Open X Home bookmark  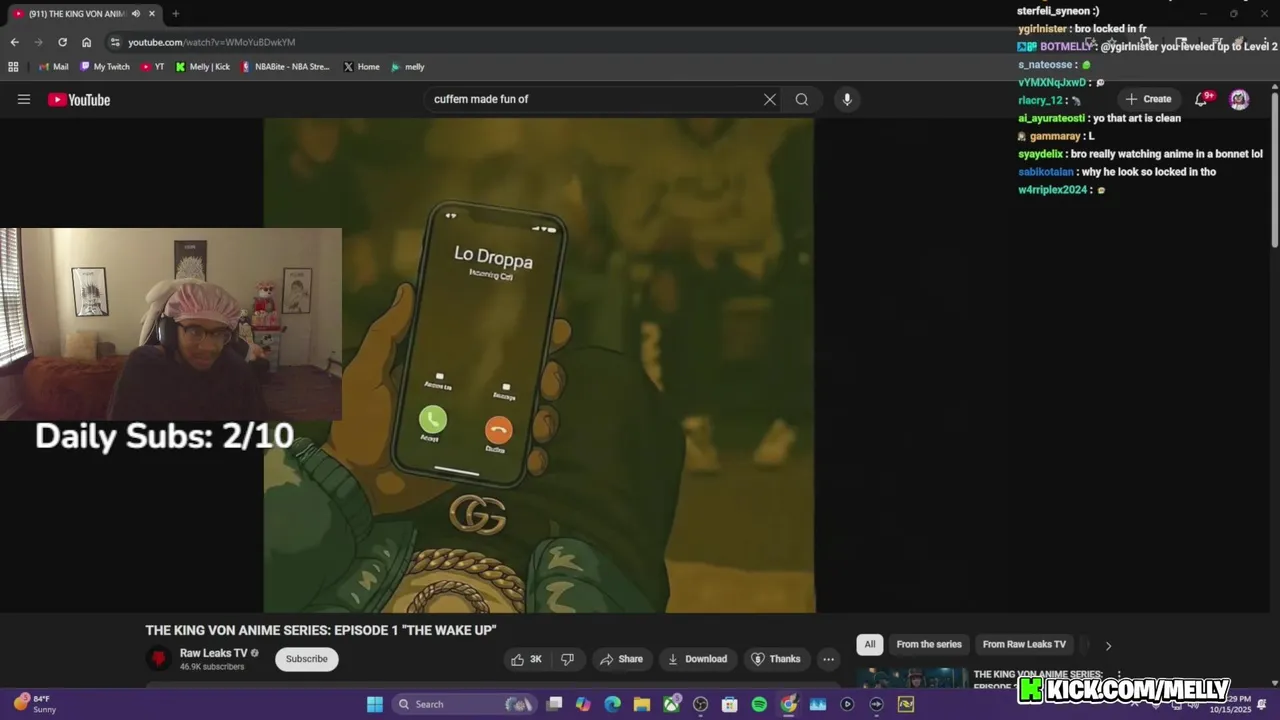(361, 67)
